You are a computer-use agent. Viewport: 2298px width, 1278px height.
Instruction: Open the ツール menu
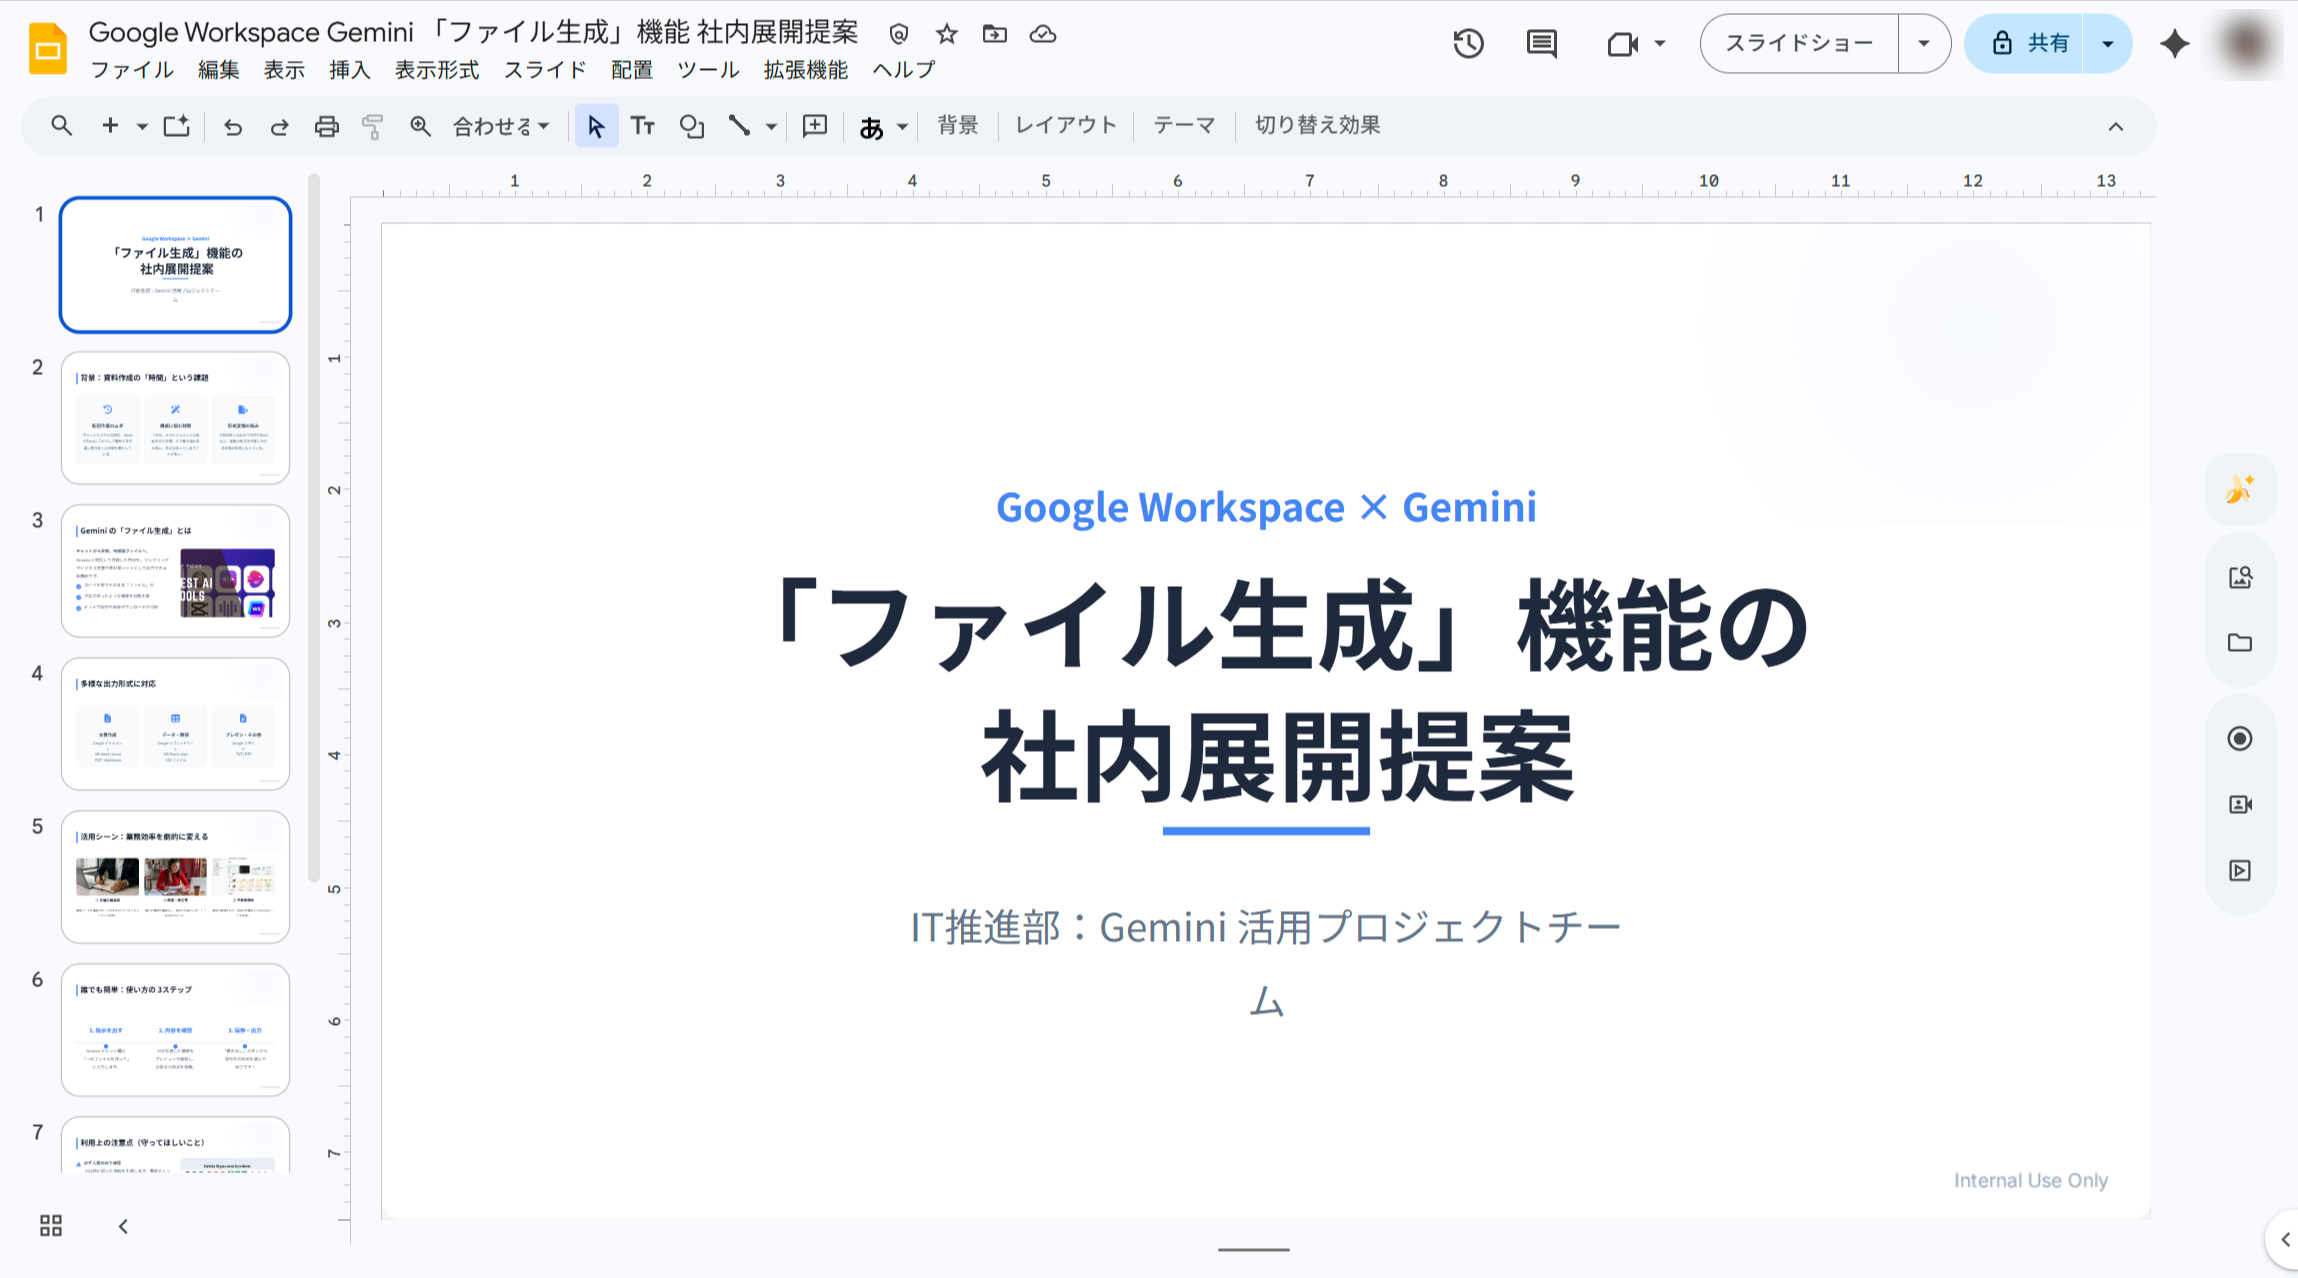pos(708,70)
